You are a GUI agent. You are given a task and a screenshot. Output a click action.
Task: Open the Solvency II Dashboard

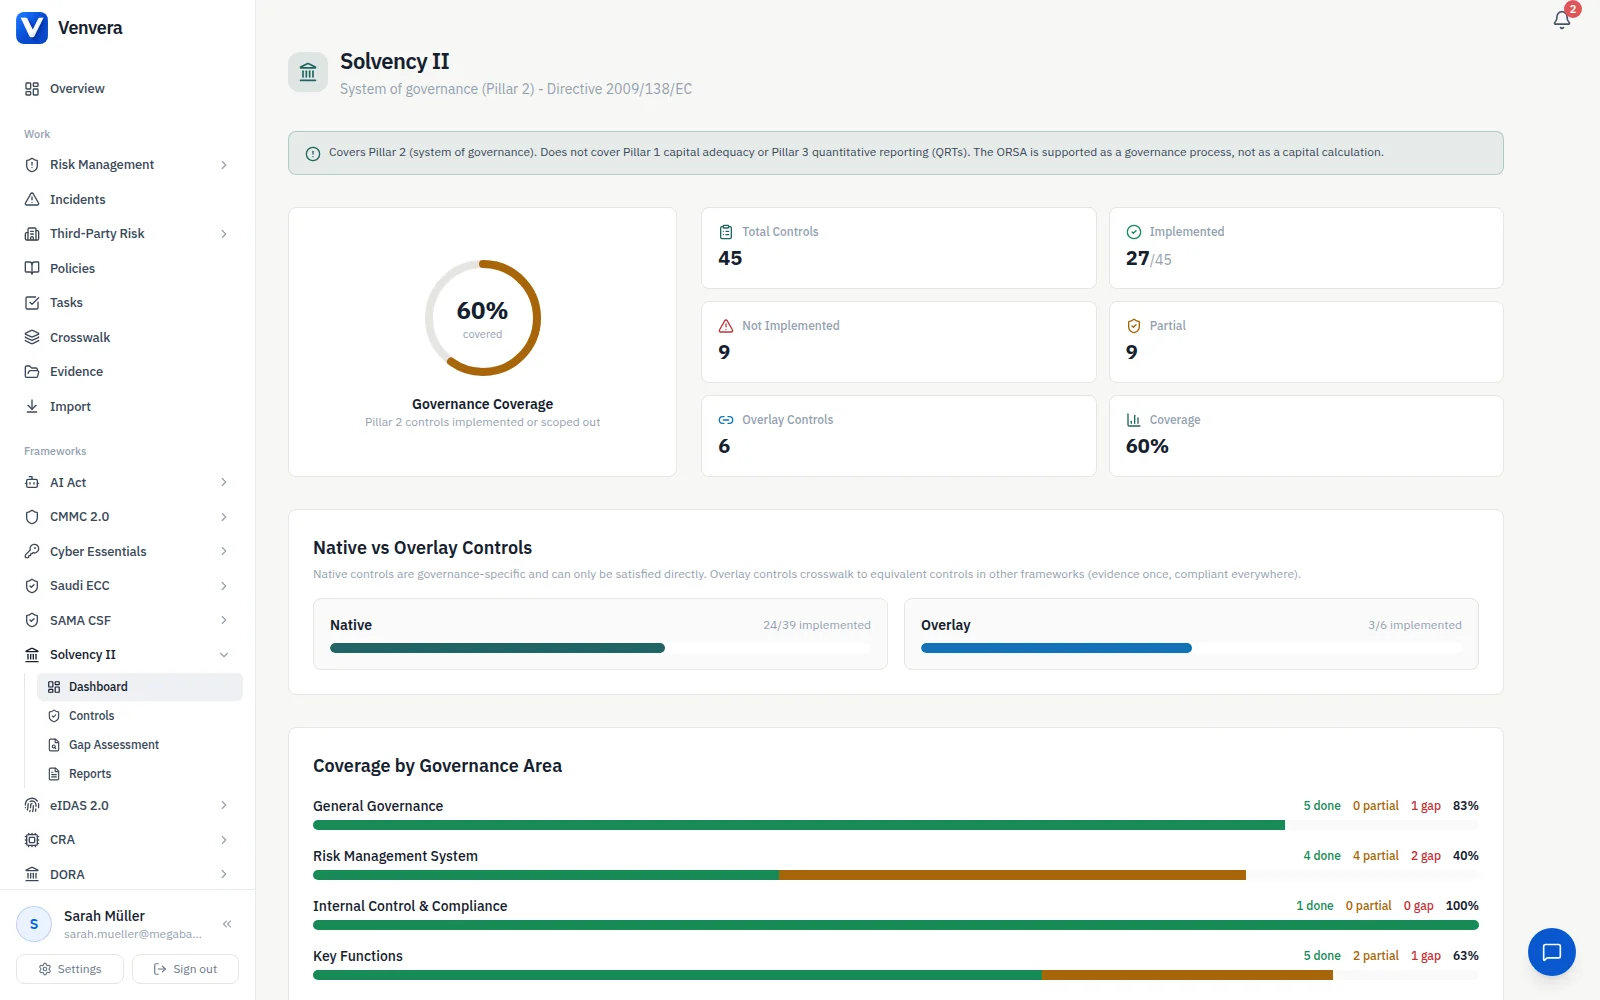pos(140,687)
